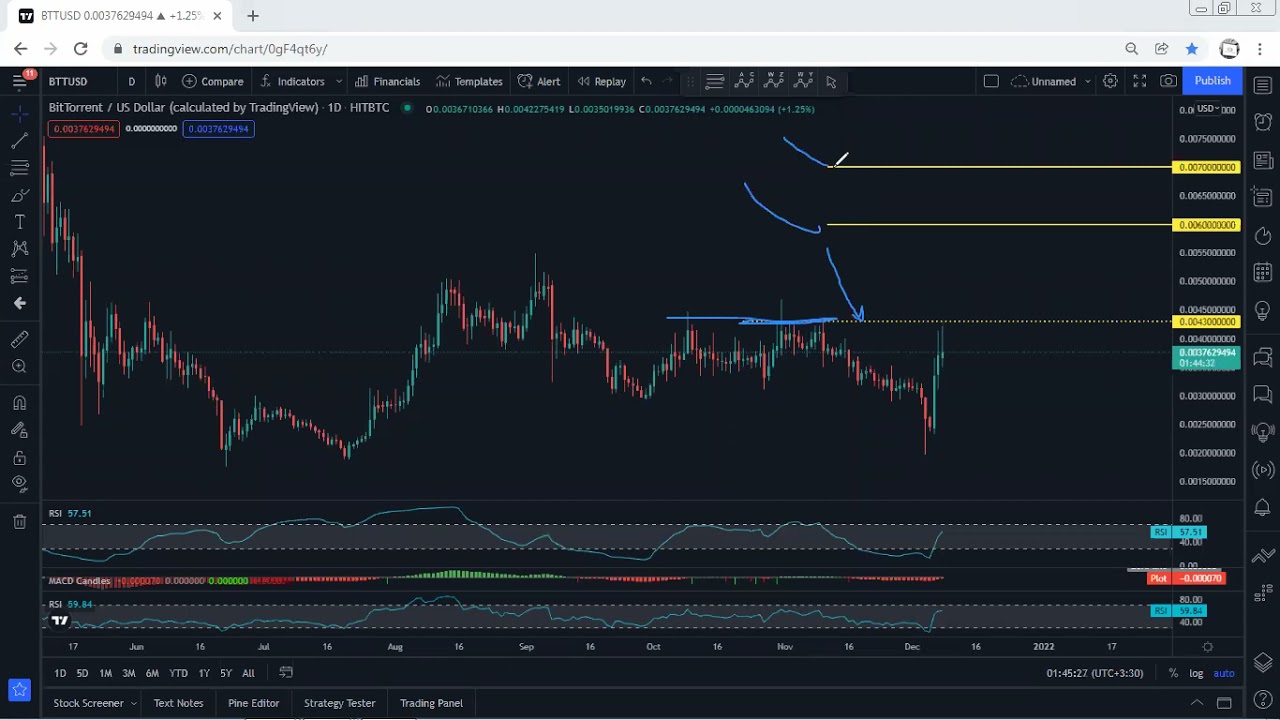Select the trend line drawing tool

tap(19, 141)
